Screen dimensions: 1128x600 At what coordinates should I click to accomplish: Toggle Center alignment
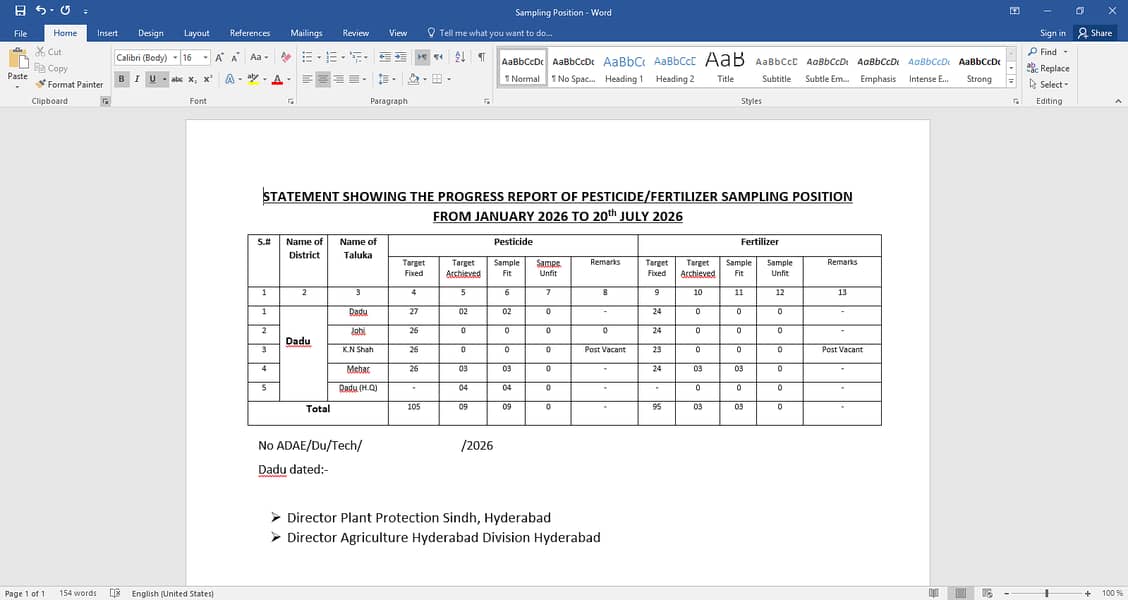point(323,79)
